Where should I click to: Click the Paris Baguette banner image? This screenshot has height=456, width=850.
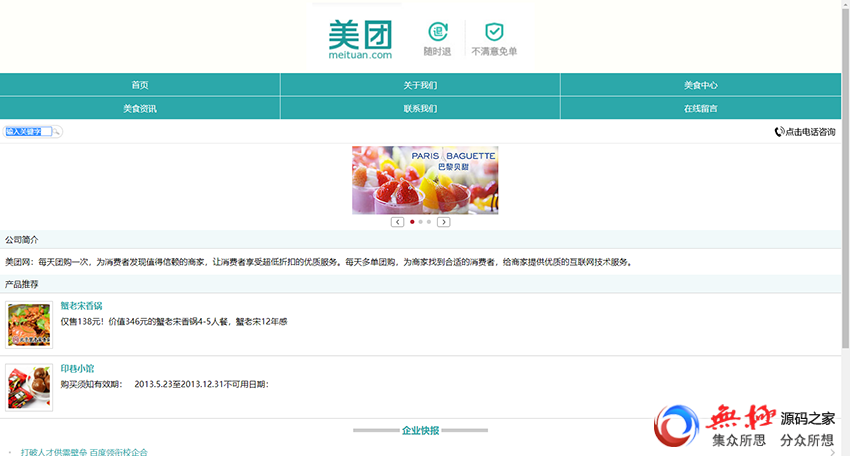425,180
